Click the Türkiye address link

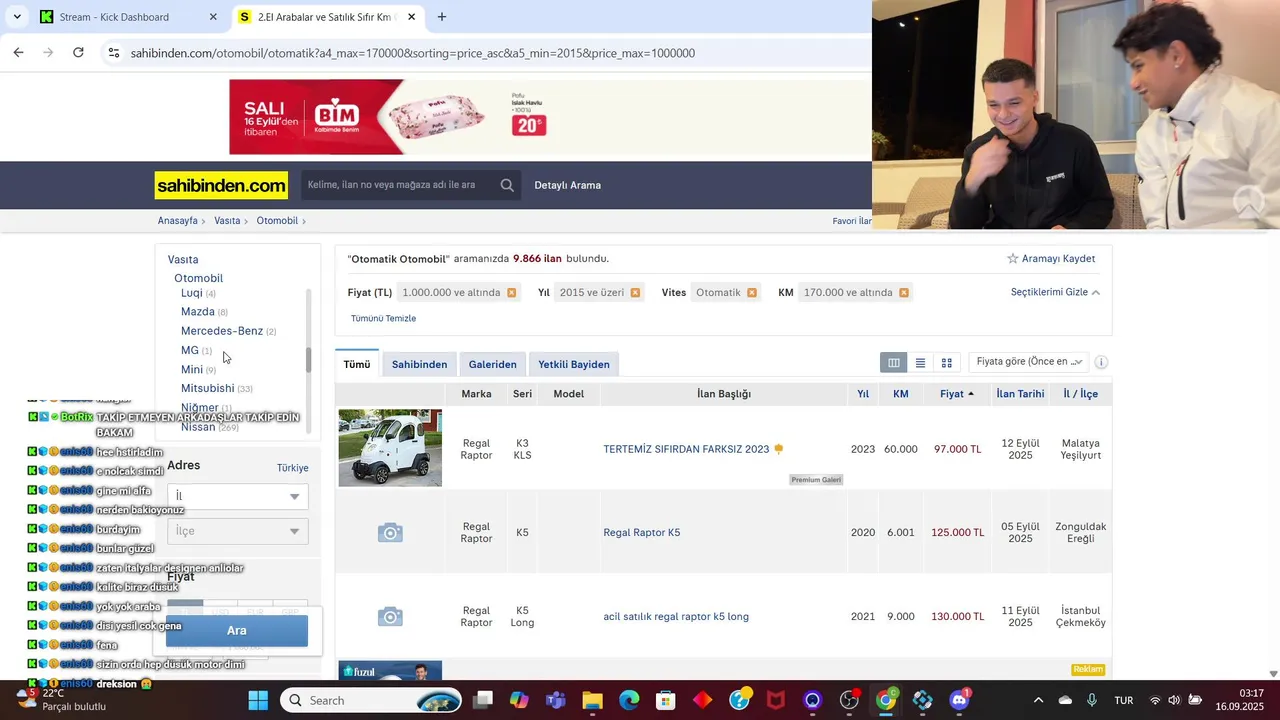[x=292, y=468]
